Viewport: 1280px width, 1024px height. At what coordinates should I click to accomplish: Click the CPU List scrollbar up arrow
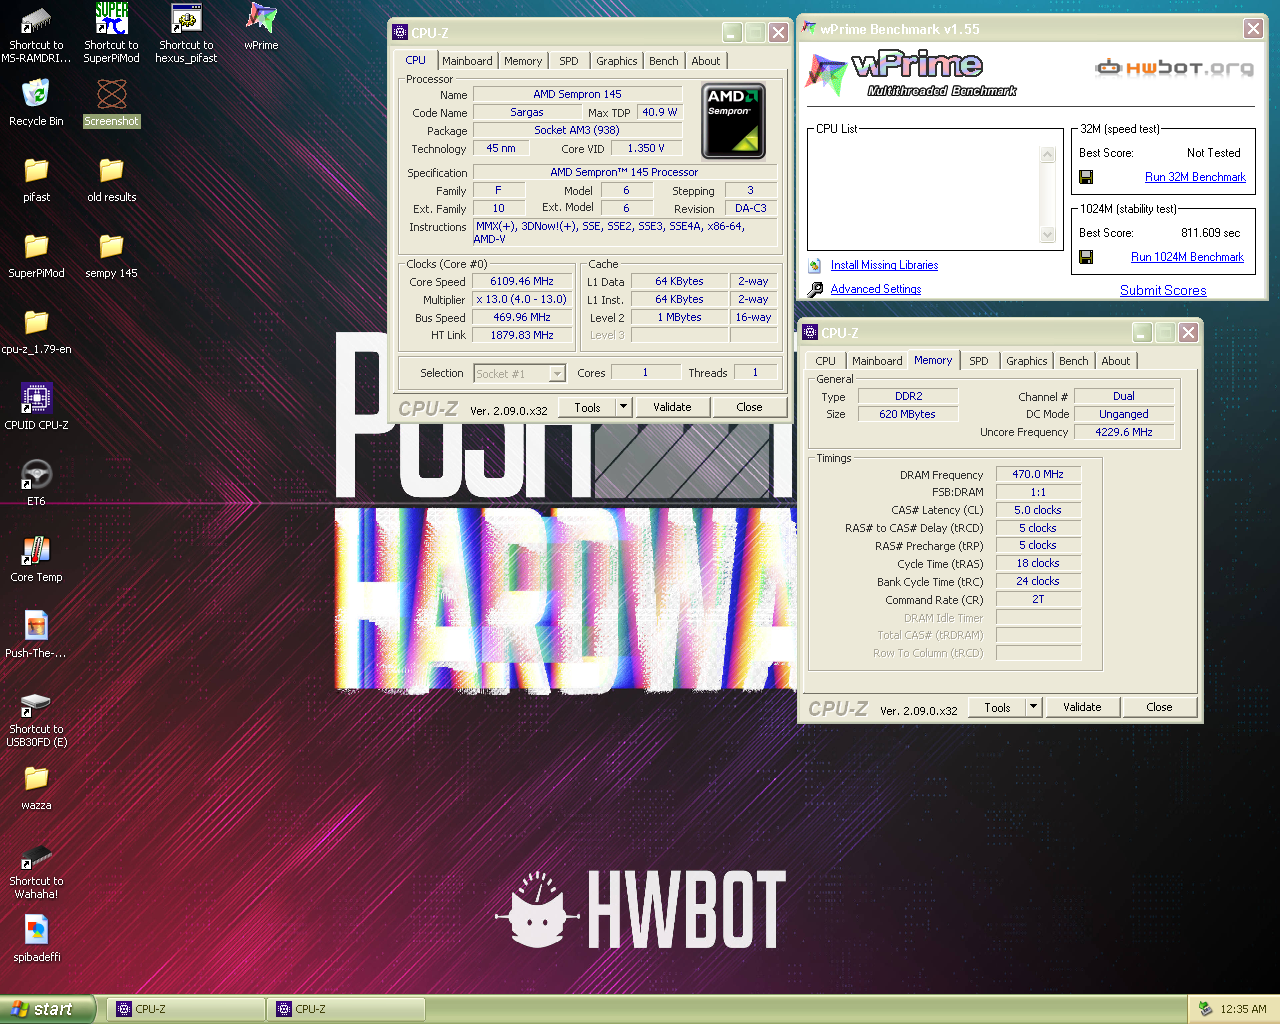point(1048,154)
